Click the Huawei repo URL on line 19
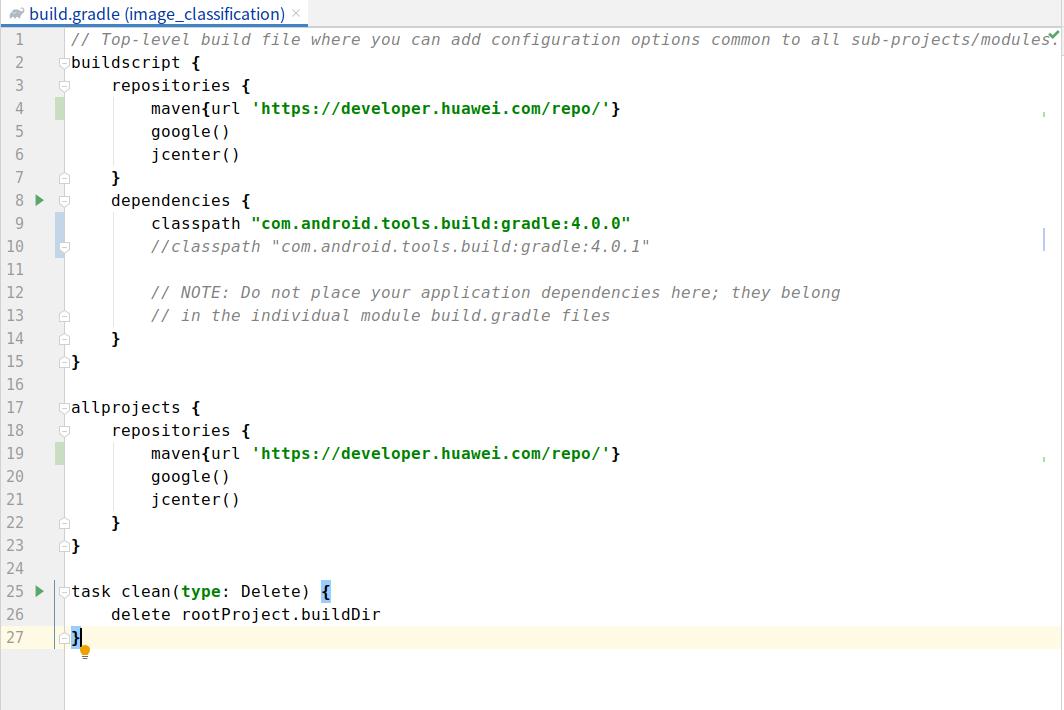 (435, 453)
